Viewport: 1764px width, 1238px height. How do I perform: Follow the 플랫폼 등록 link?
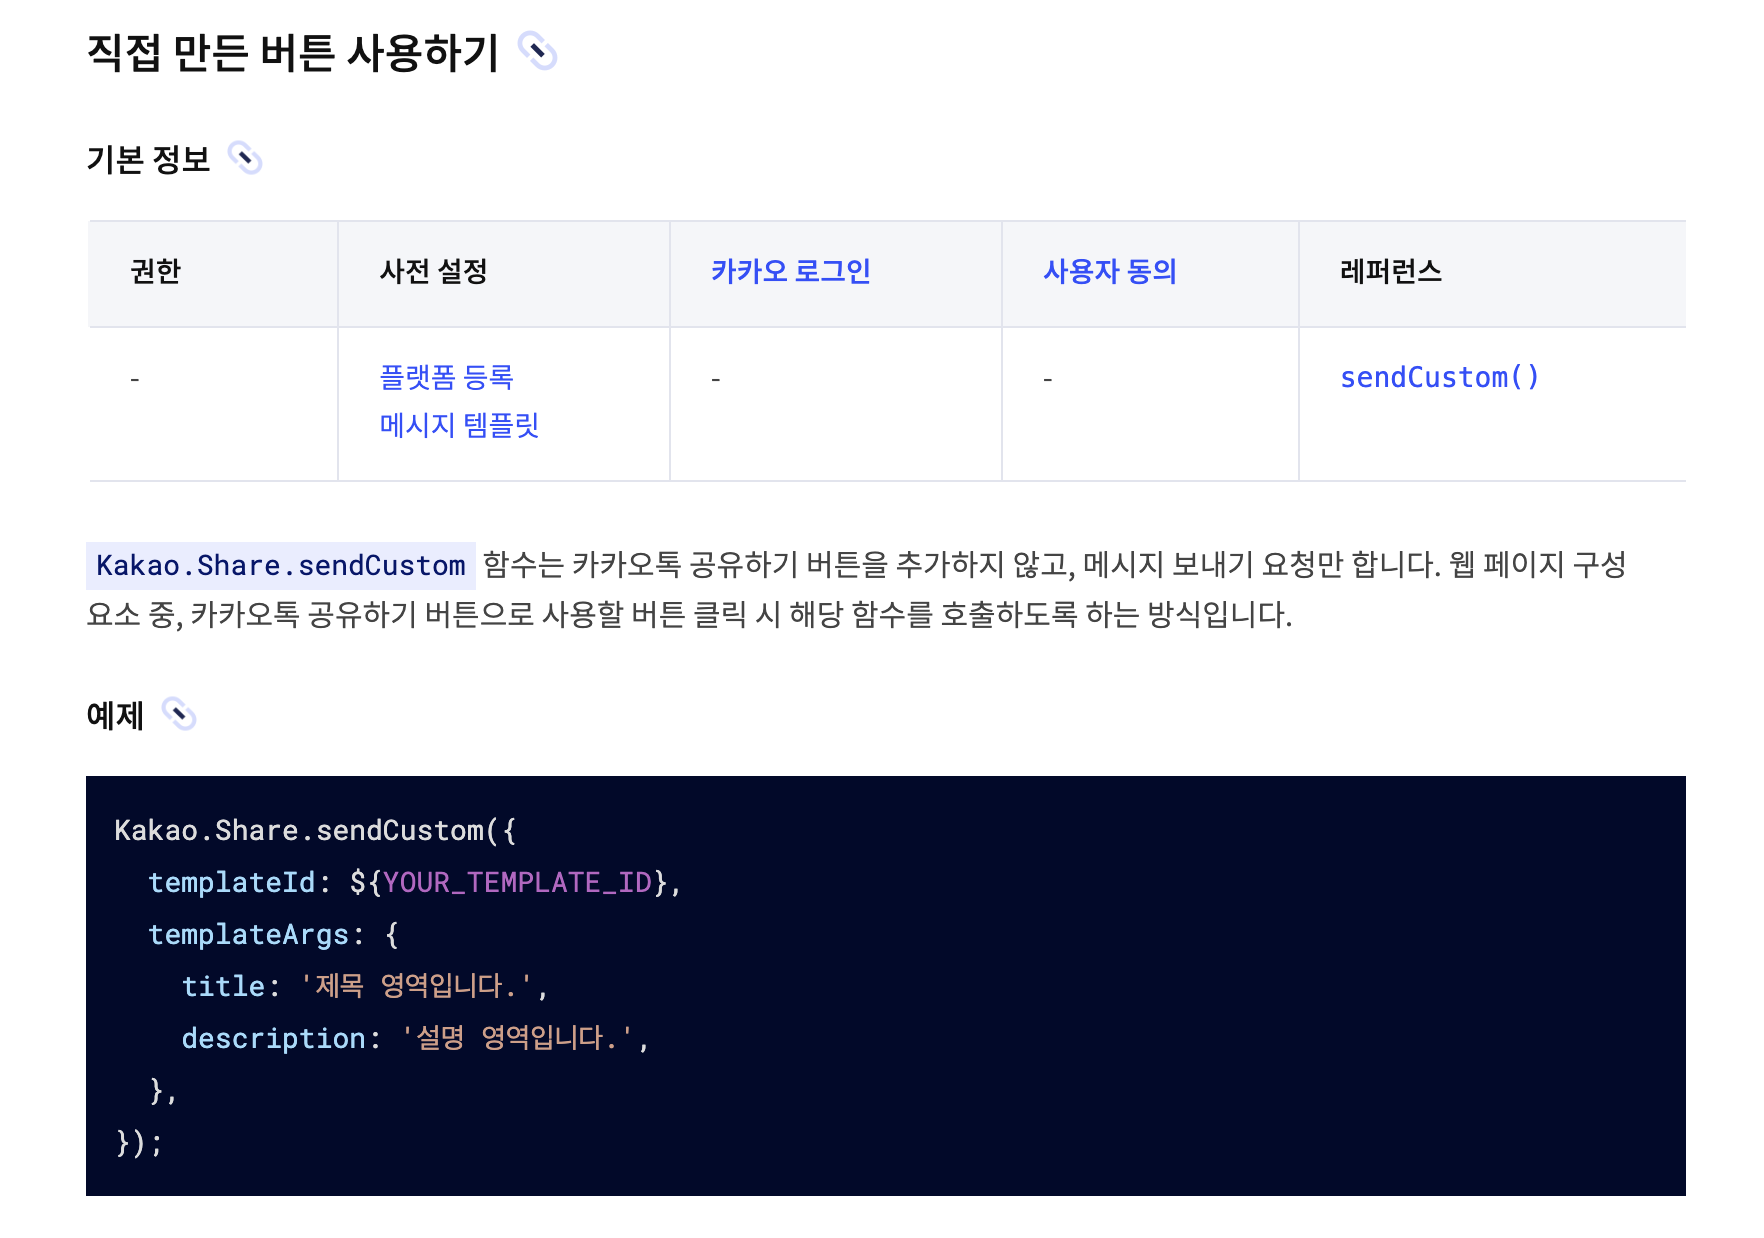click(446, 377)
